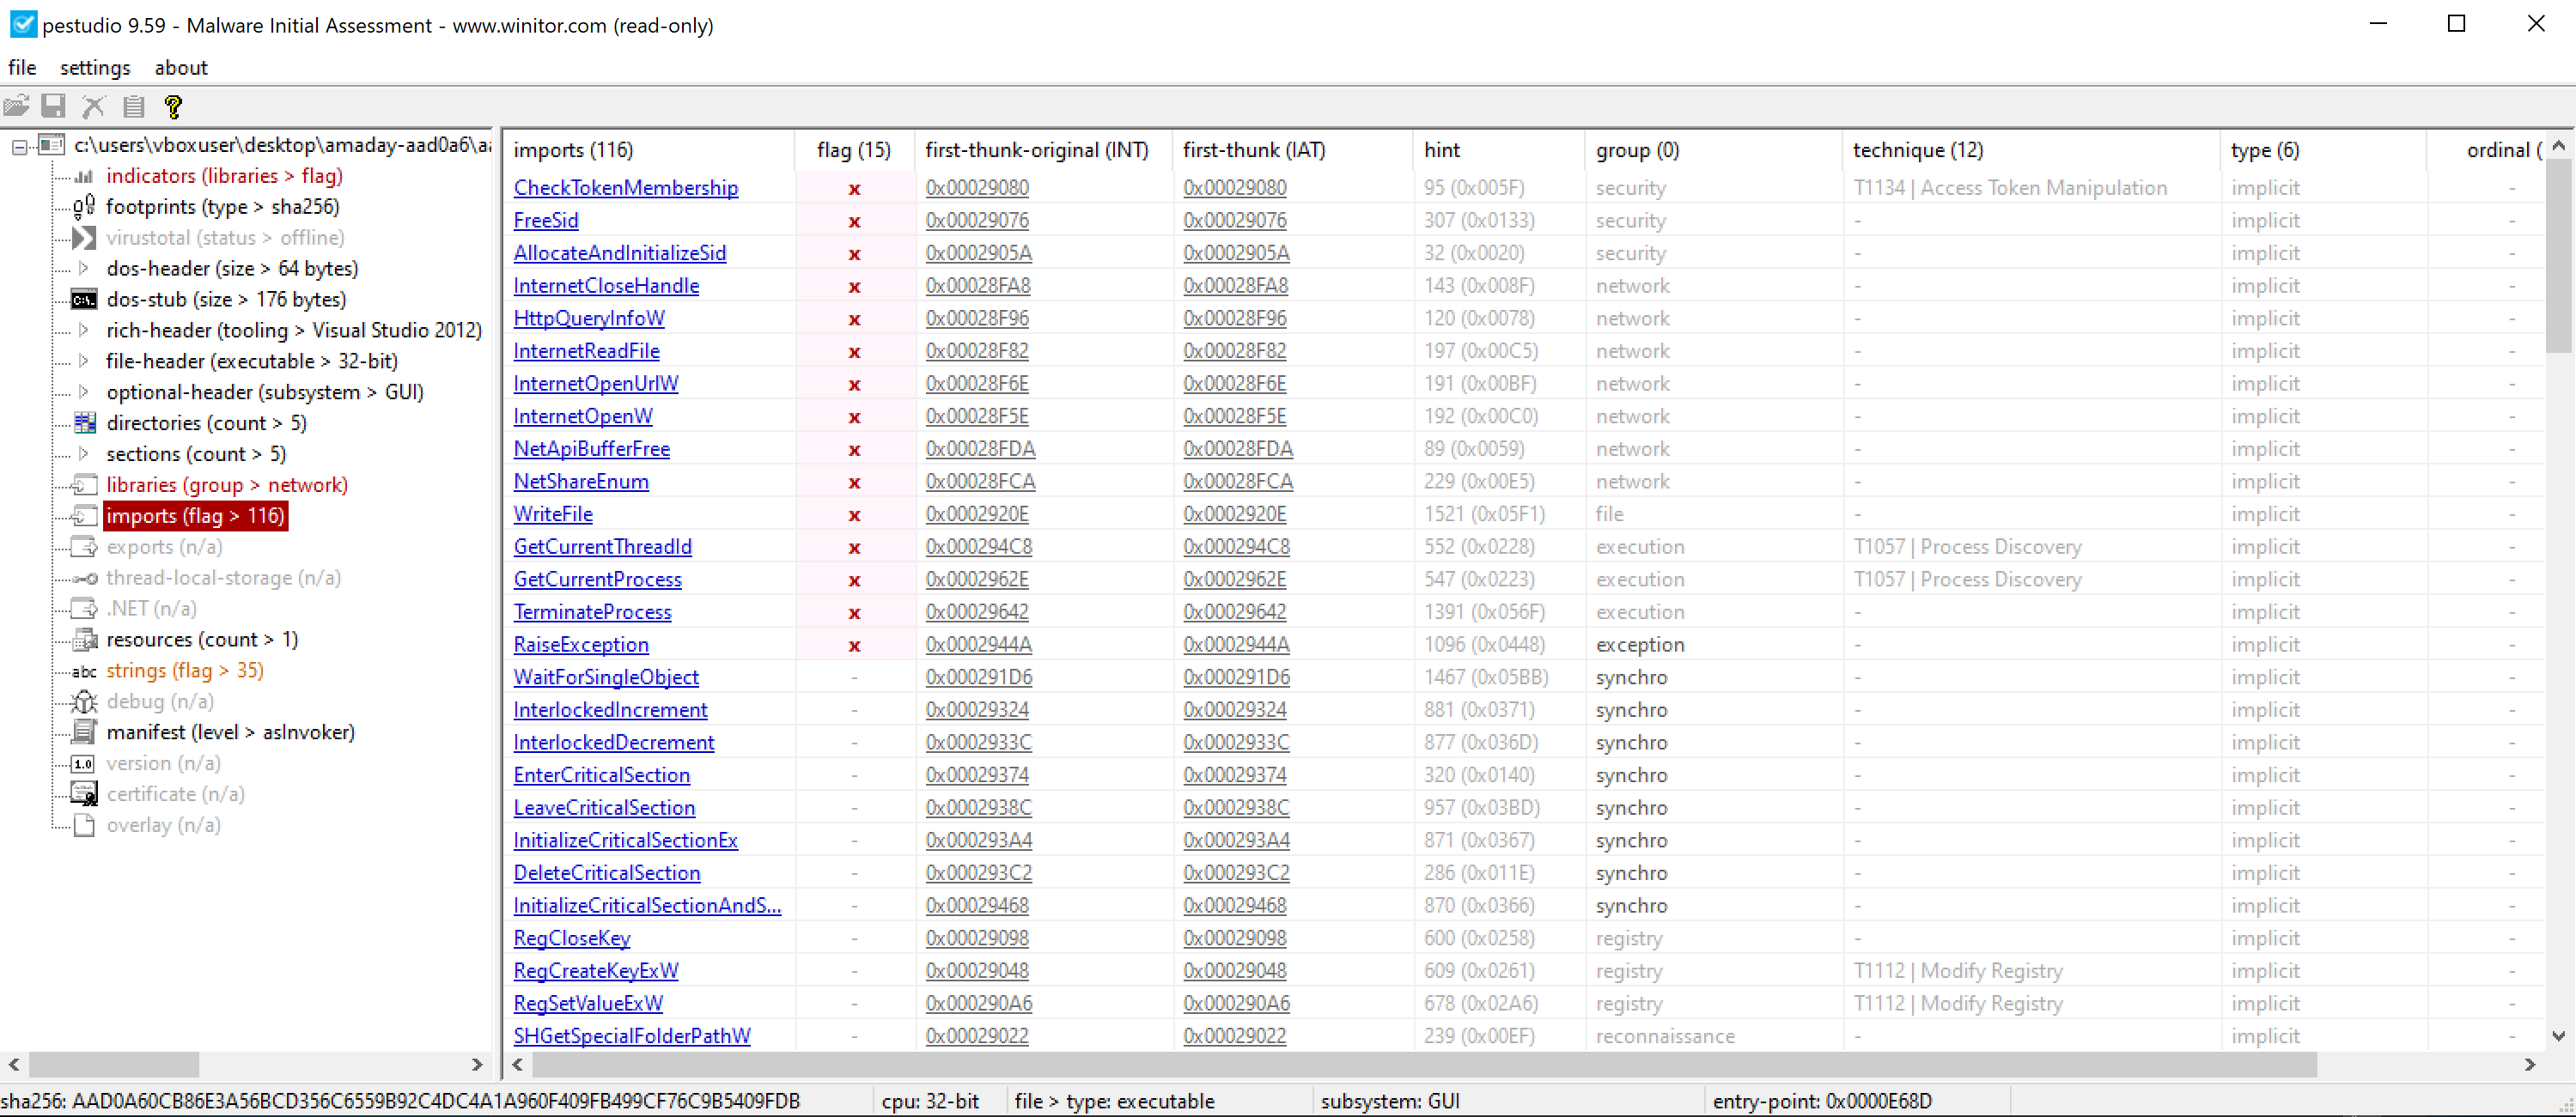Click the save floppy disk toolbar icon
The width and height of the screenshot is (2576, 1117).
54,106
